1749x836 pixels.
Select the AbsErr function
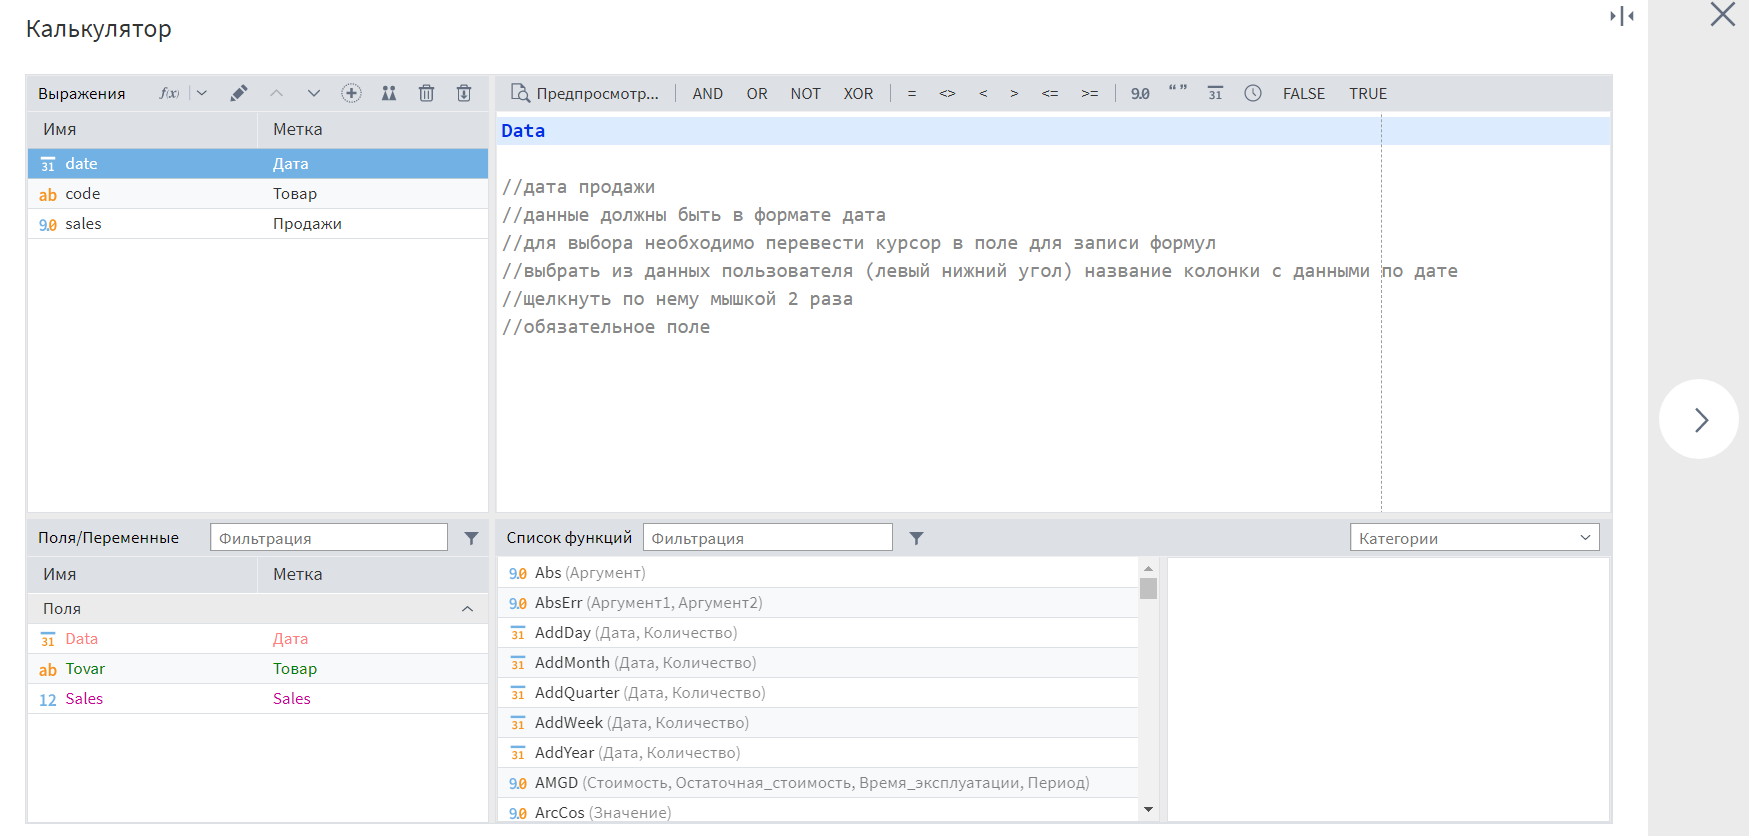click(818, 602)
